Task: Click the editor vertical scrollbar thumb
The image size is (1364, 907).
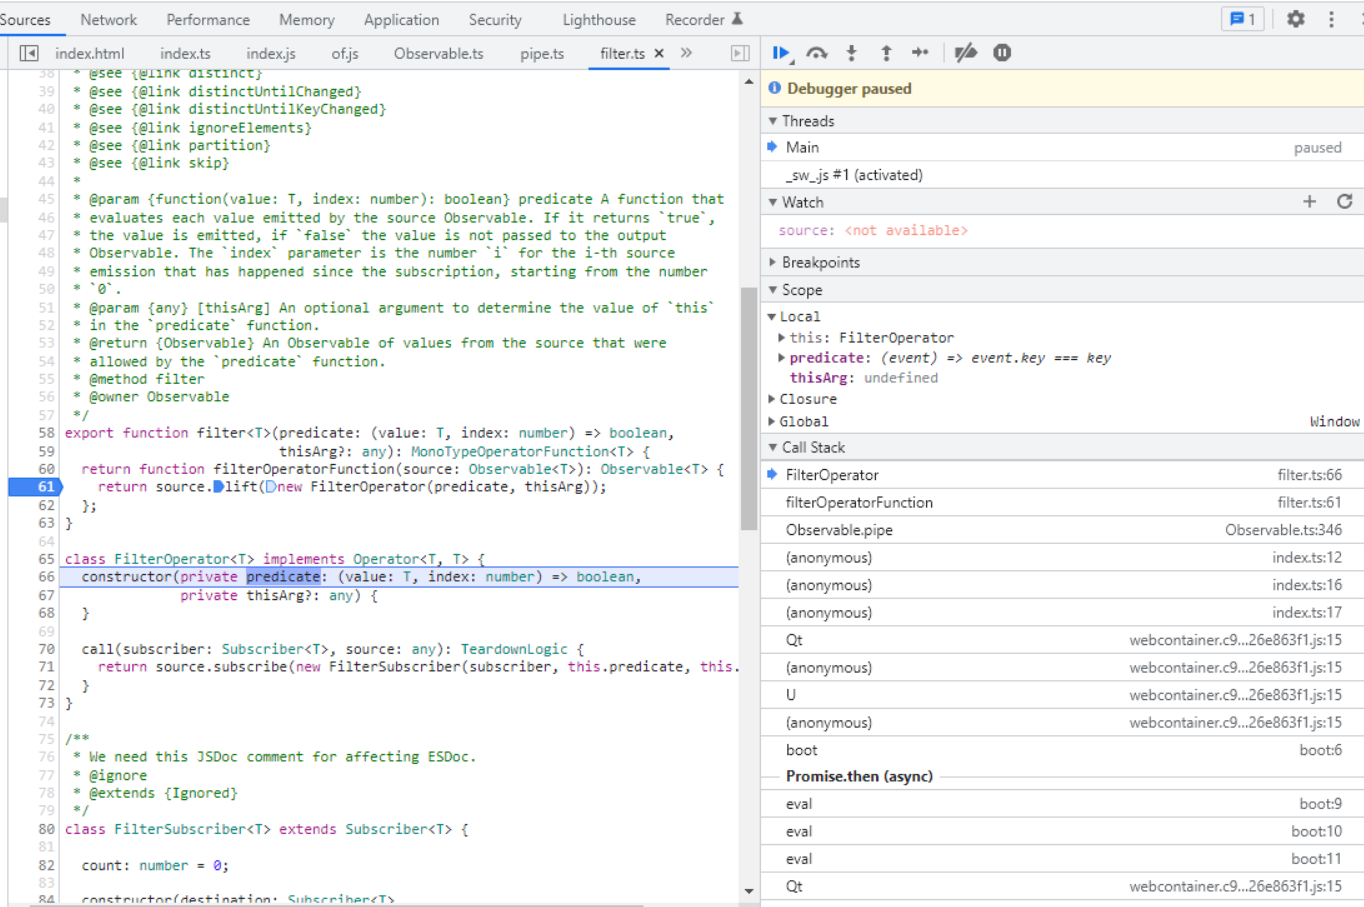Action: pos(749,409)
